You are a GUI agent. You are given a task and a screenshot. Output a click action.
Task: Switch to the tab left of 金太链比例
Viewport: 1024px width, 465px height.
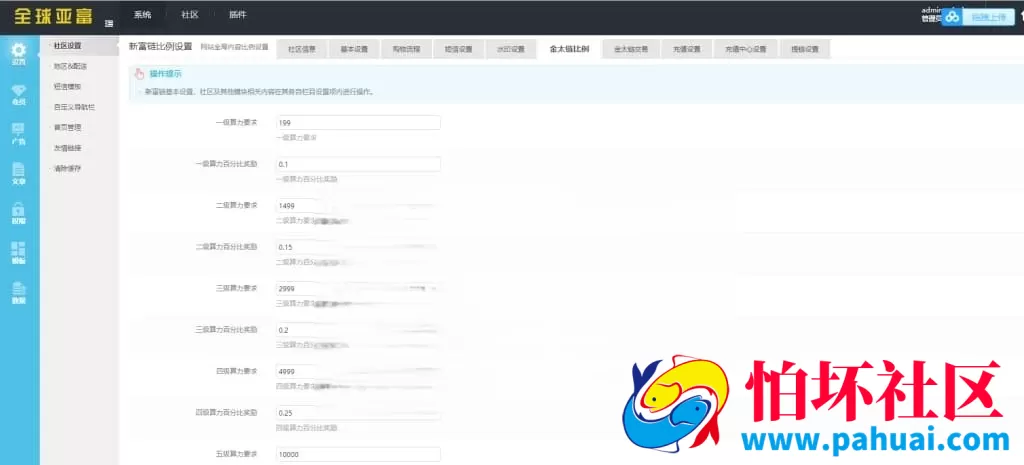pos(510,49)
